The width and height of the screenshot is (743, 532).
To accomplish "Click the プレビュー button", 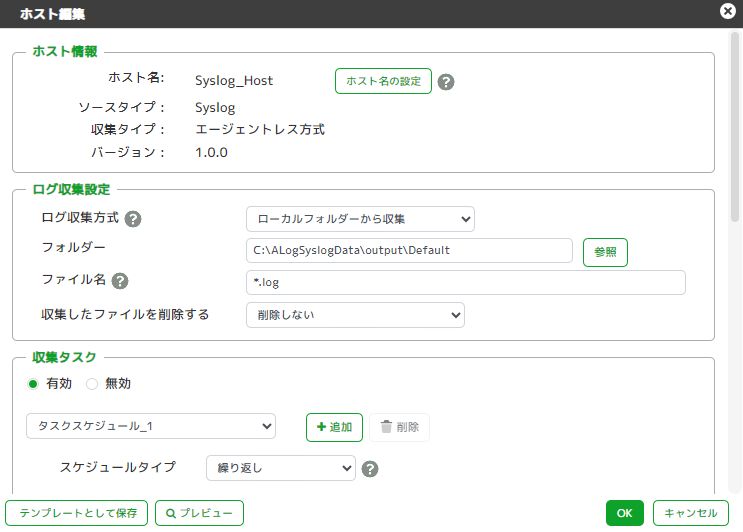I will [x=199, y=513].
